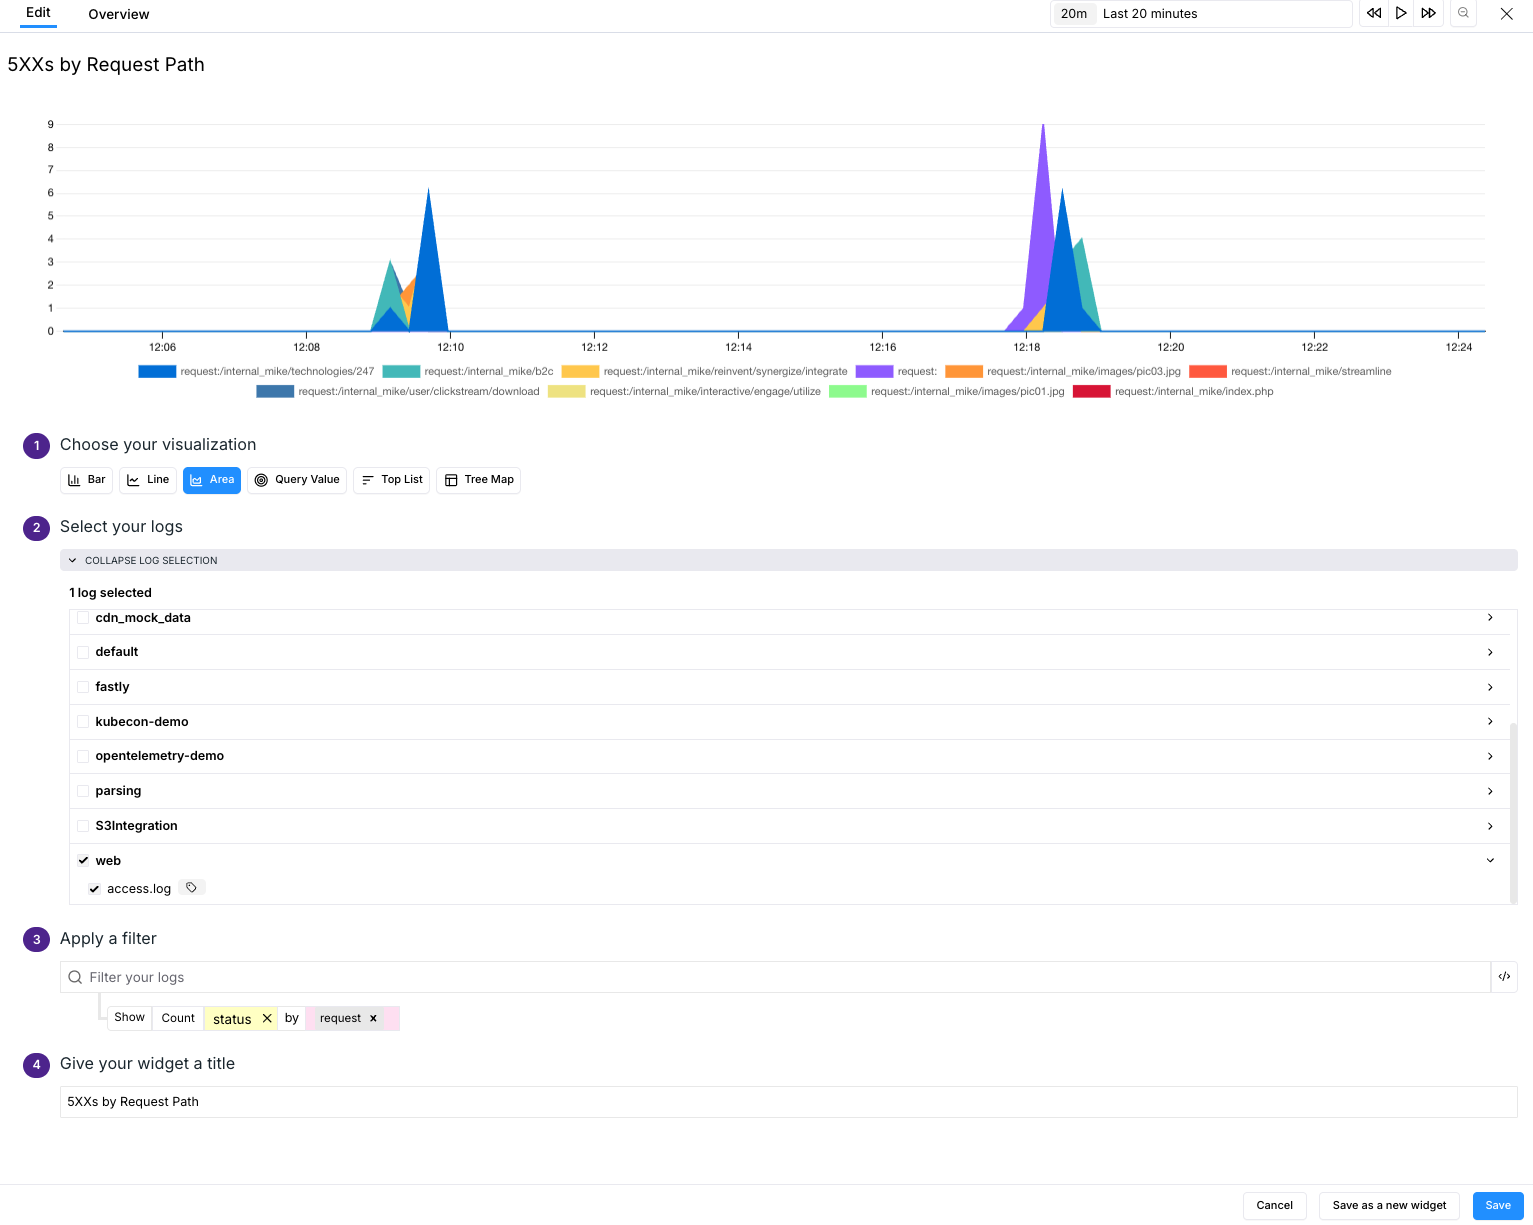Enable the cdn_mock_data checkbox

click(83, 618)
